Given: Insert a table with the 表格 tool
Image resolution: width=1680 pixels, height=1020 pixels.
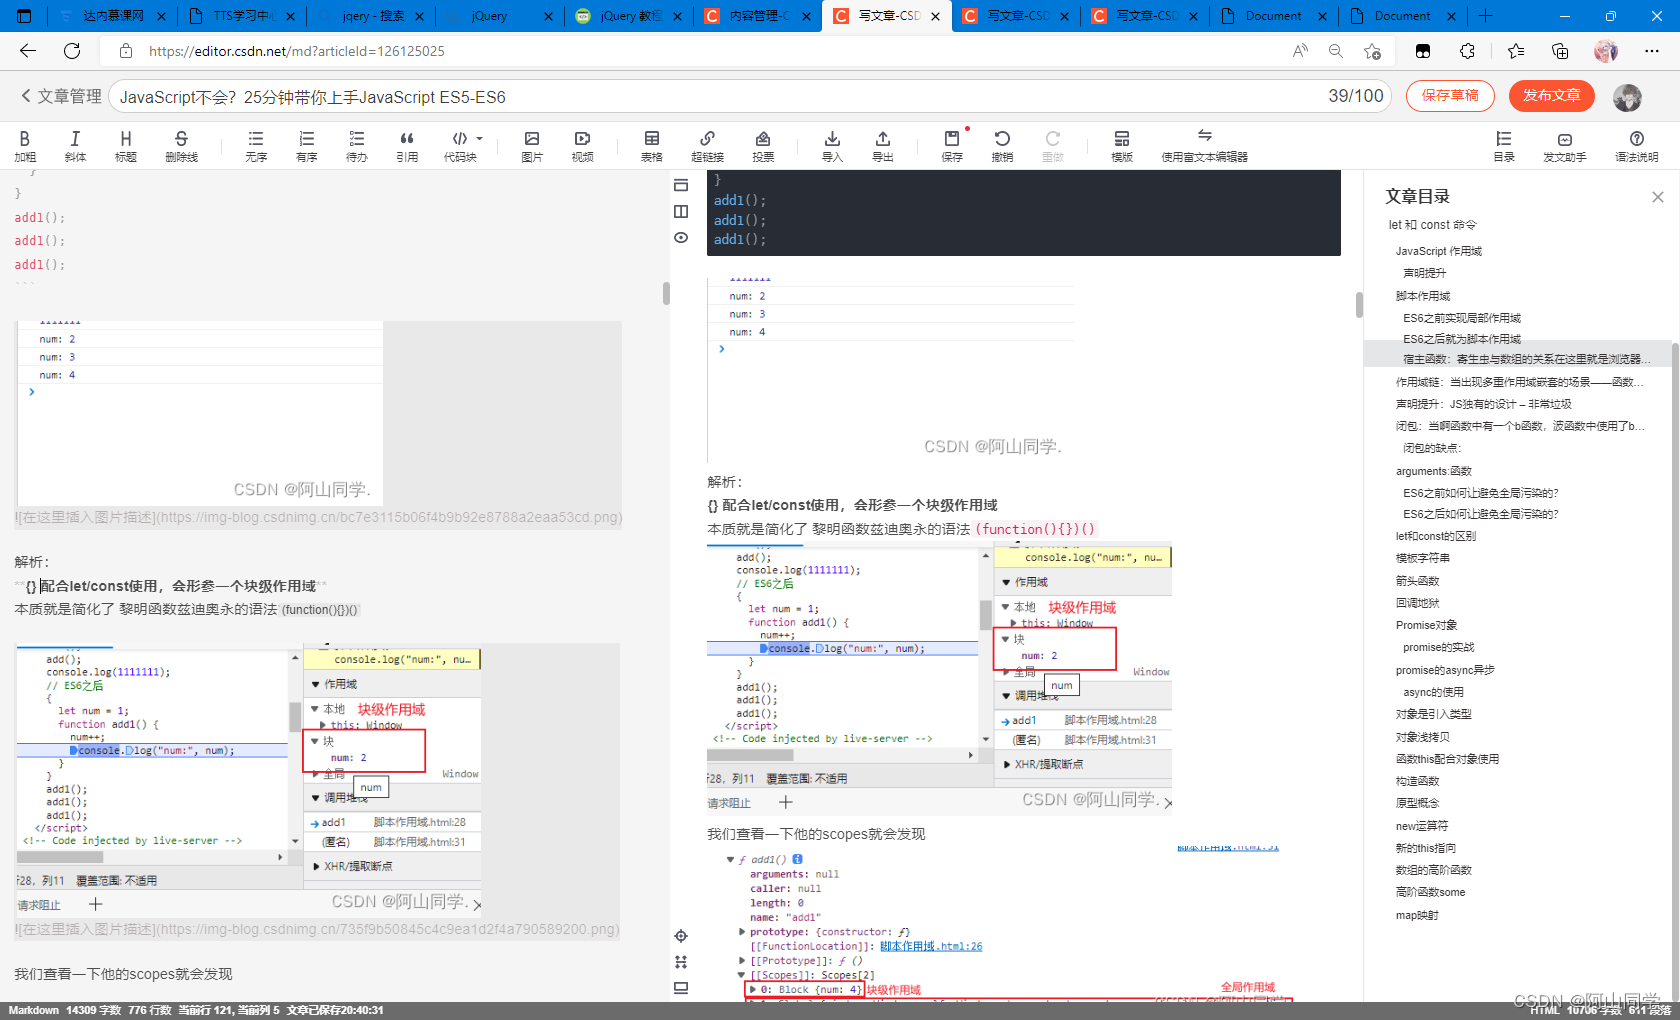Looking at the screenshot, I should click(x=652, y=146).
